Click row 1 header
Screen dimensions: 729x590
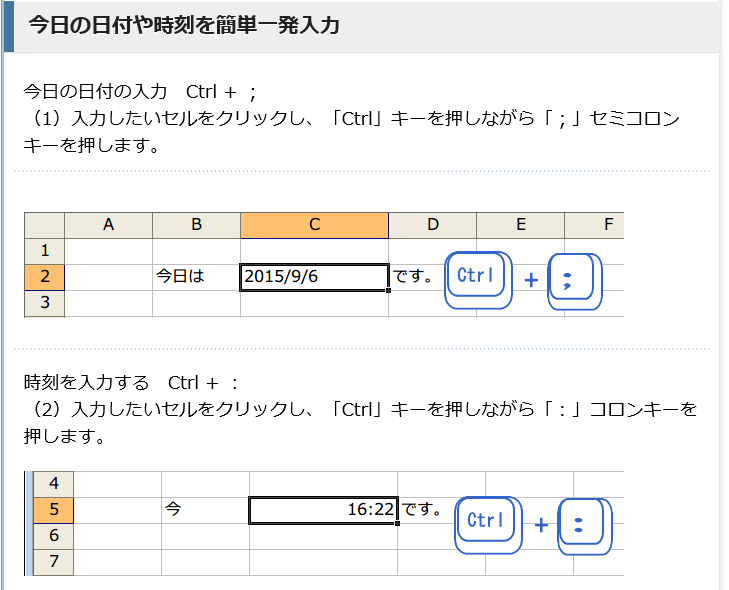[x=44, y=250]
